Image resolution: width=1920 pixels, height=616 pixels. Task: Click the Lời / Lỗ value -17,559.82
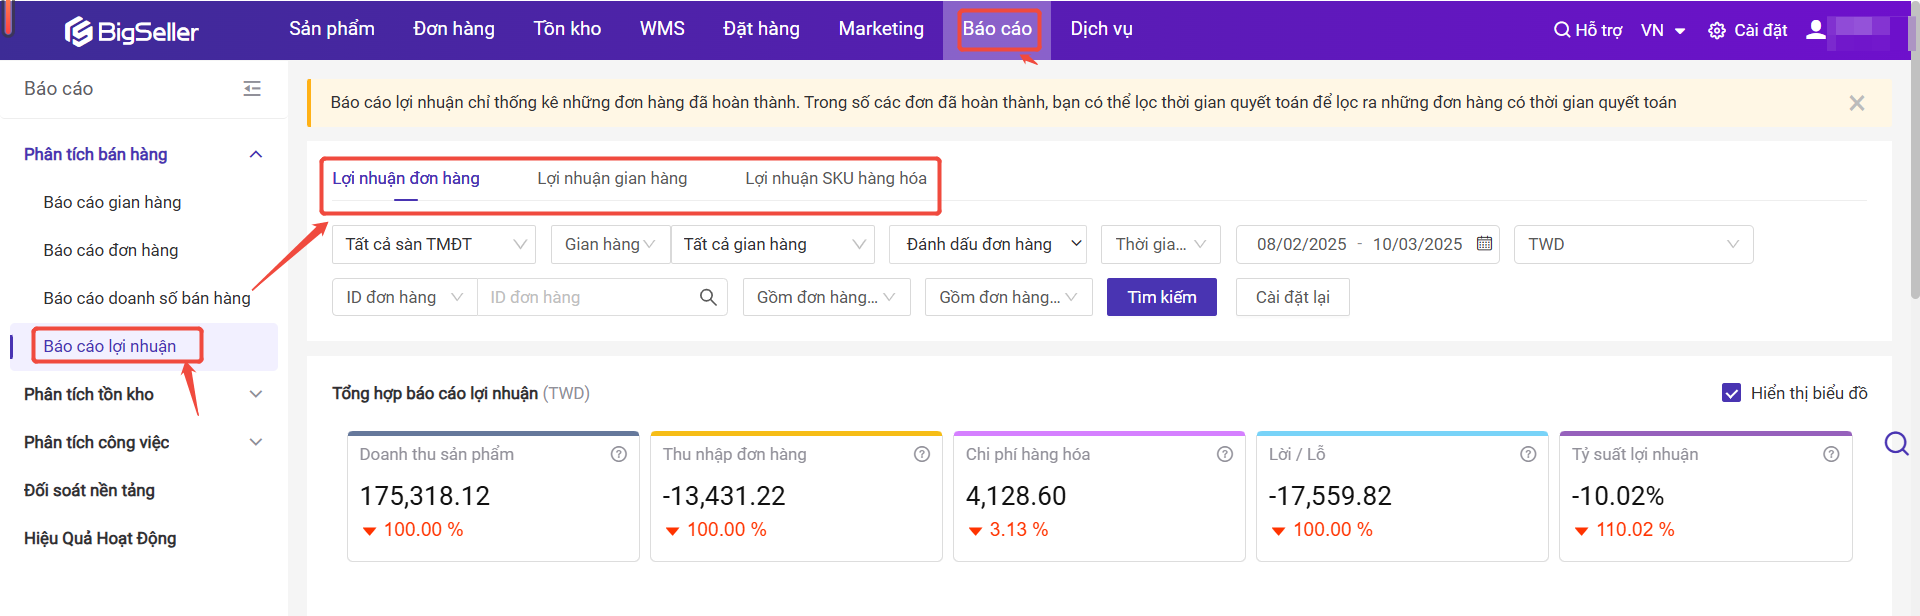[1330, 496]
